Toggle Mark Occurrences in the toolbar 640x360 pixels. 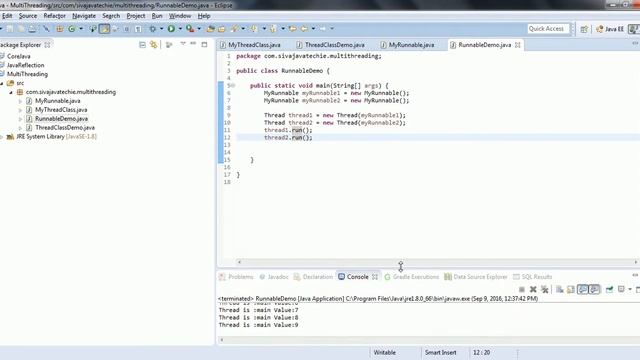(104, 29)
